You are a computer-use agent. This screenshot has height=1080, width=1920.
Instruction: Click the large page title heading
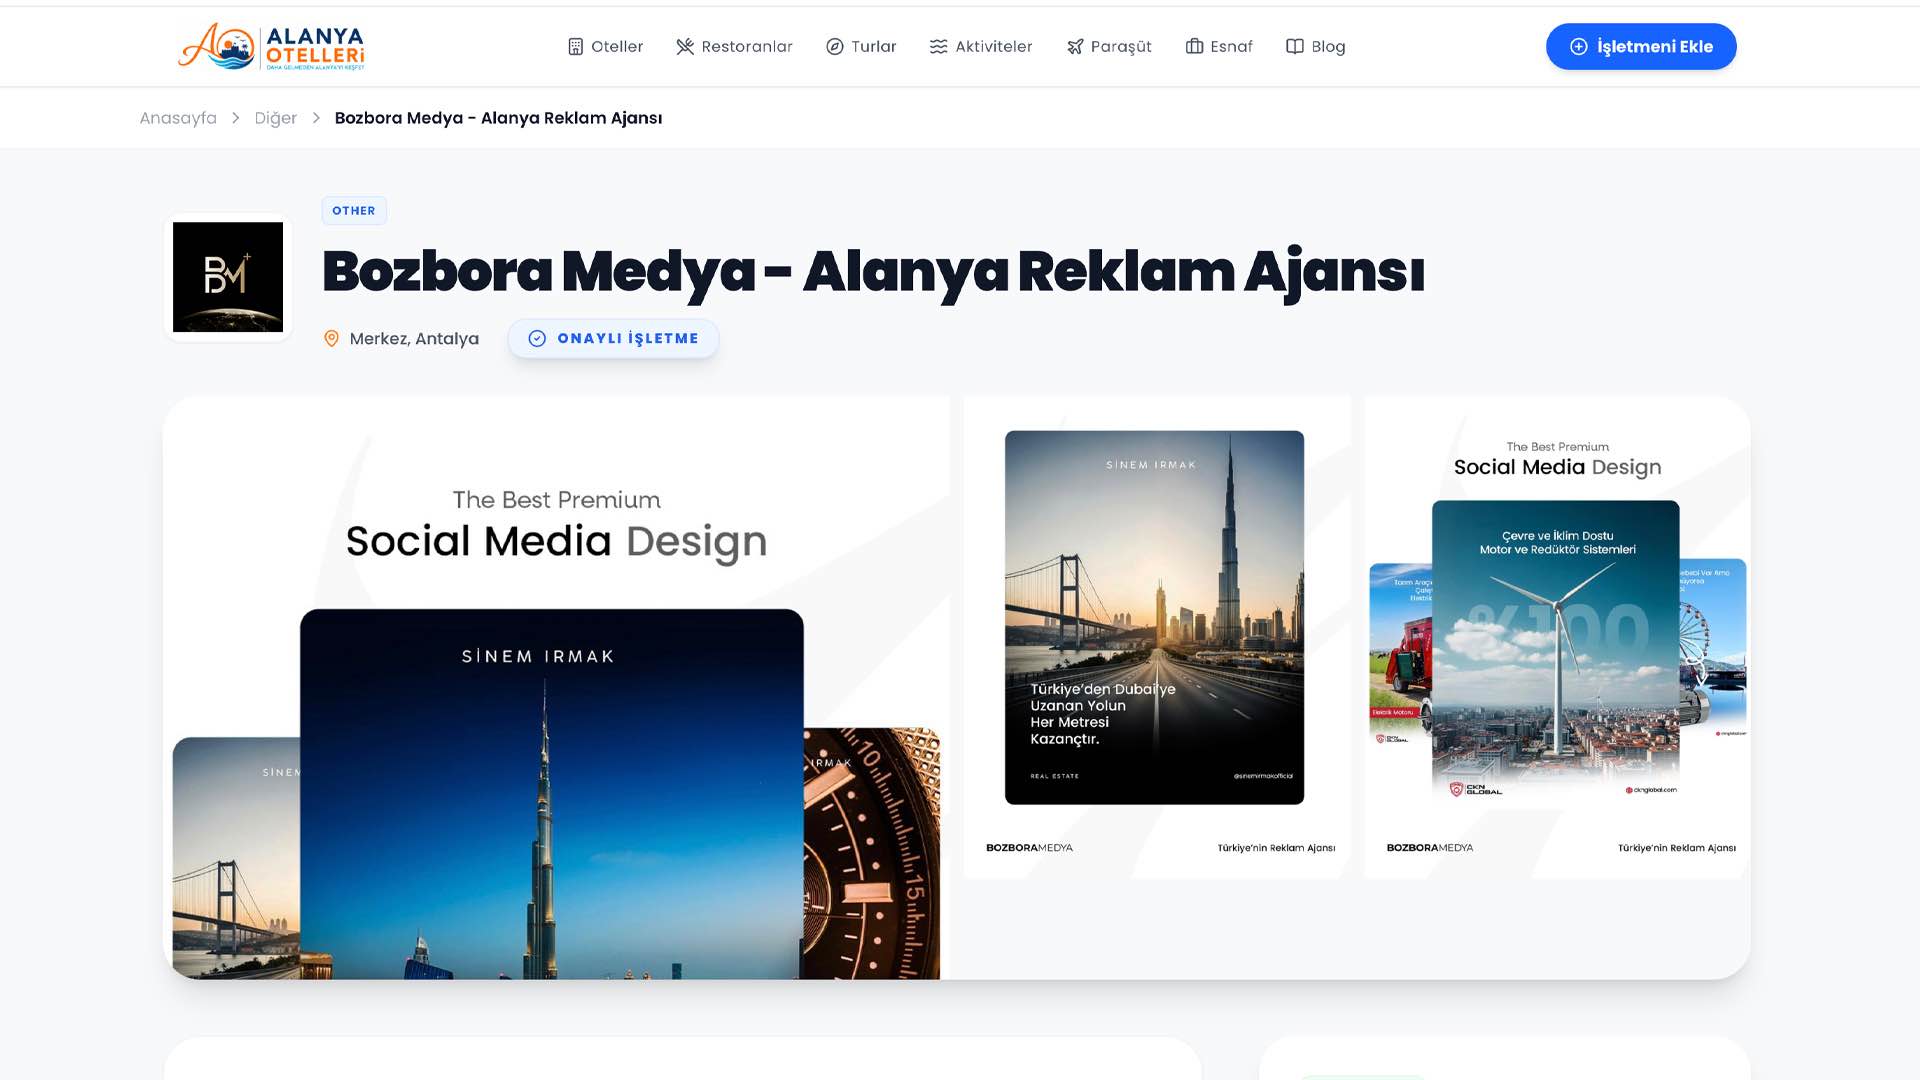click(x=873, y=272)
